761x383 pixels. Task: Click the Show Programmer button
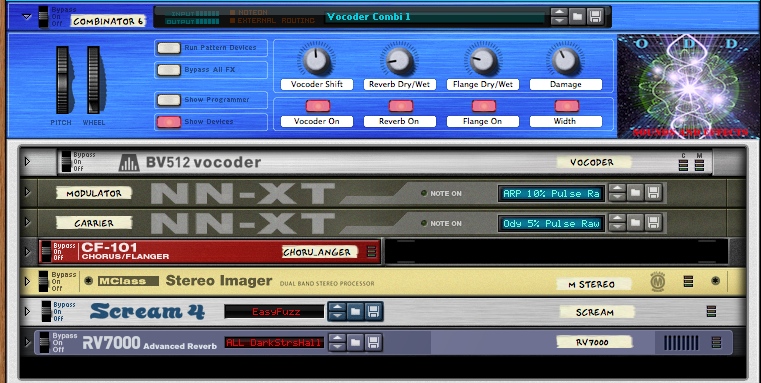[x=168, y=100]
